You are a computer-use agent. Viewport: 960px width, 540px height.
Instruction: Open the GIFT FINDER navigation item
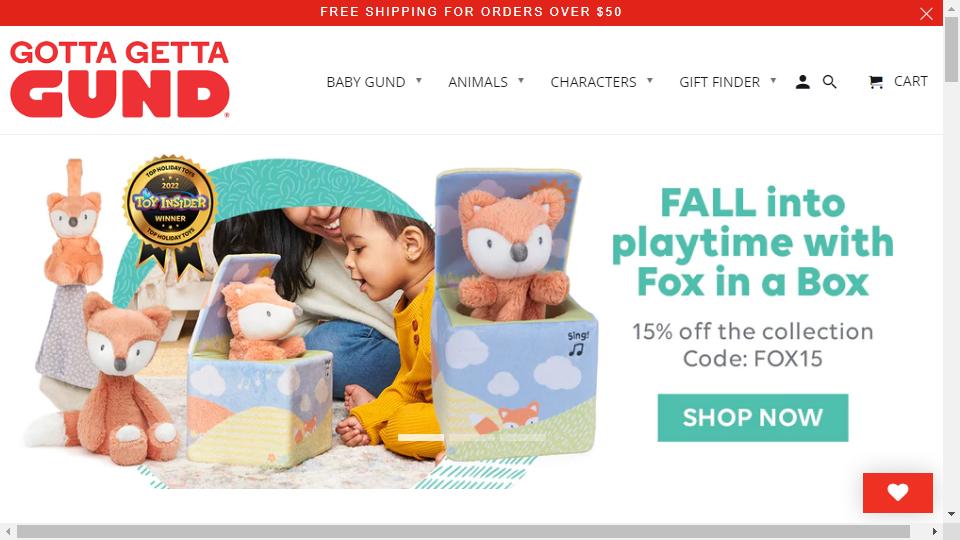[x=719, y=82]
